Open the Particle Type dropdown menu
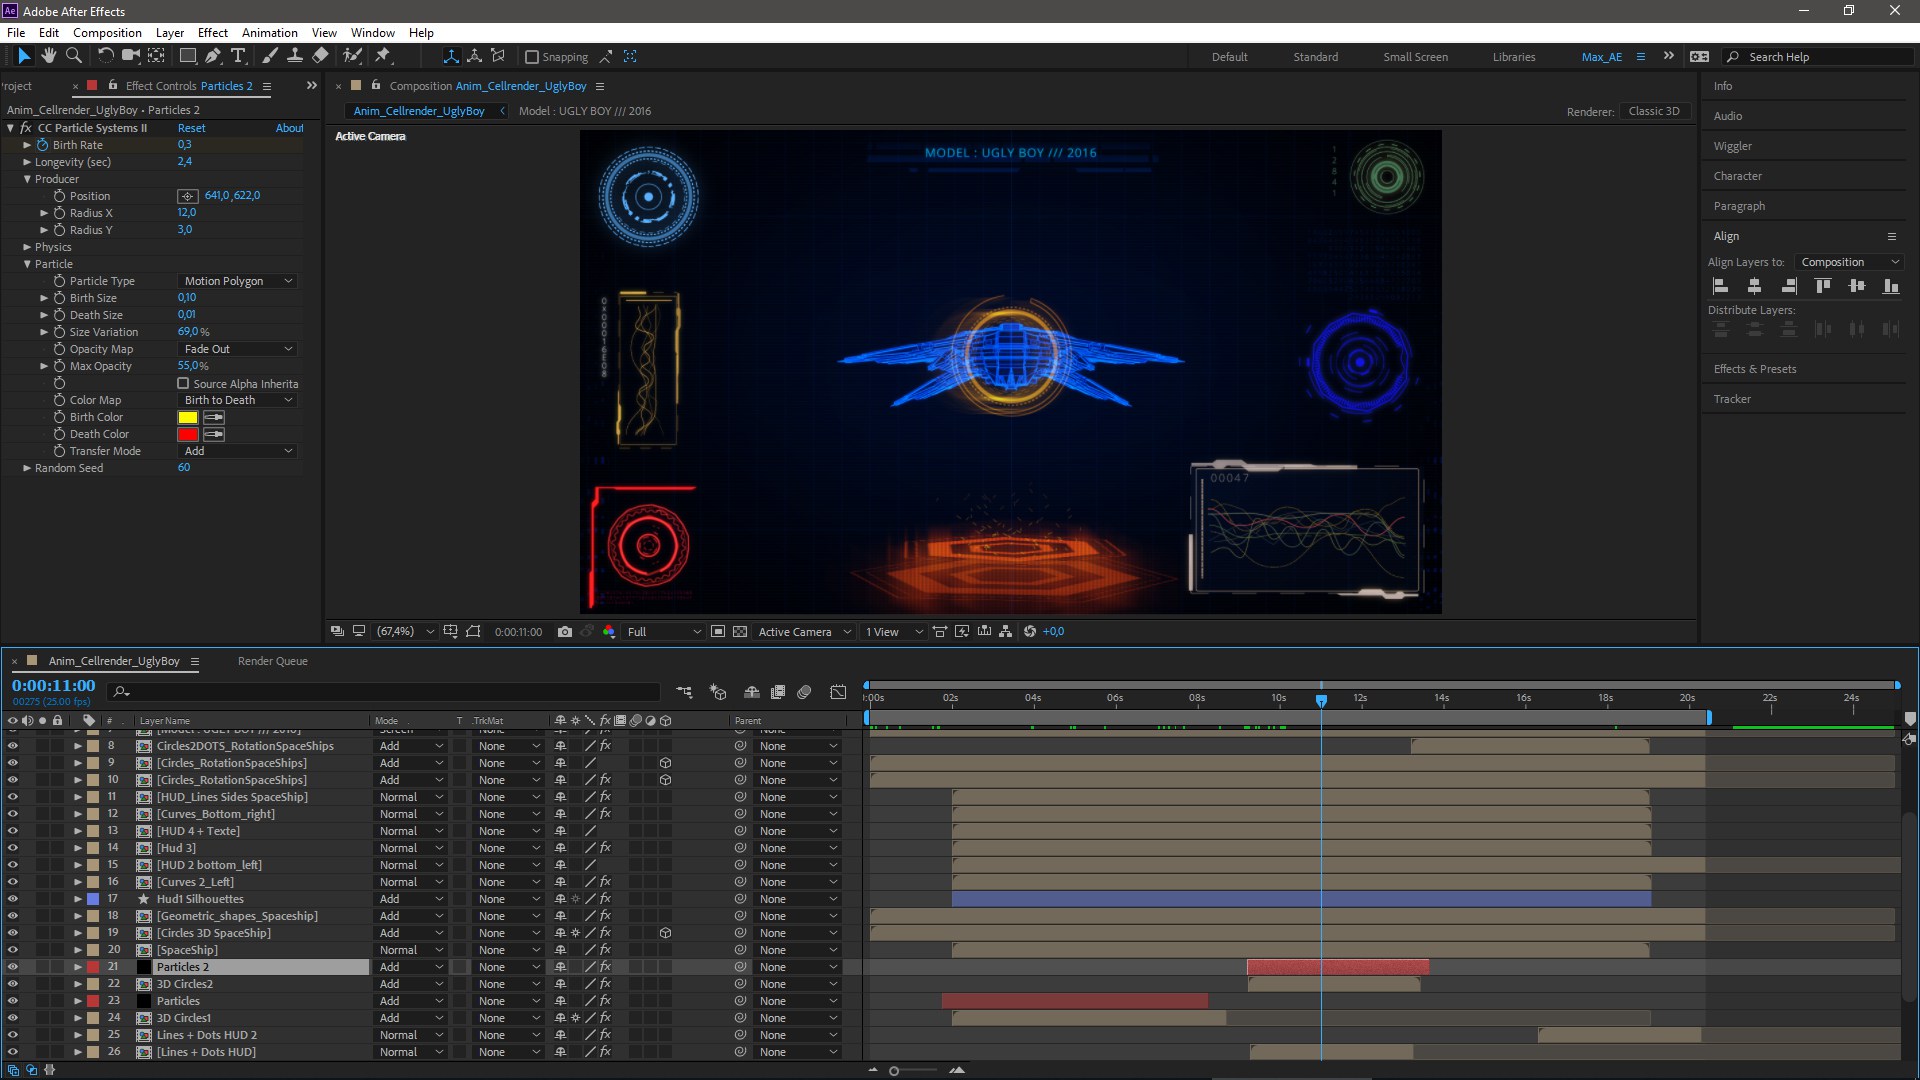The width and height of the screenshot is (1920, 1080). [237, 281]
